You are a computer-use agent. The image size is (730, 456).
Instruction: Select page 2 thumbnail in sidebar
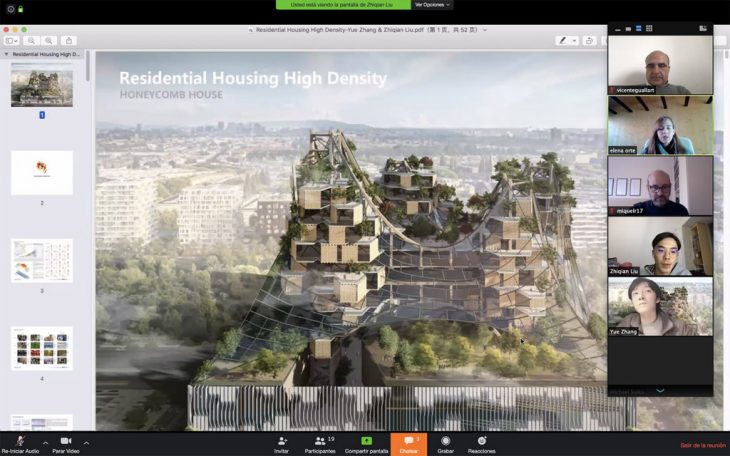(x=41, y=172)
